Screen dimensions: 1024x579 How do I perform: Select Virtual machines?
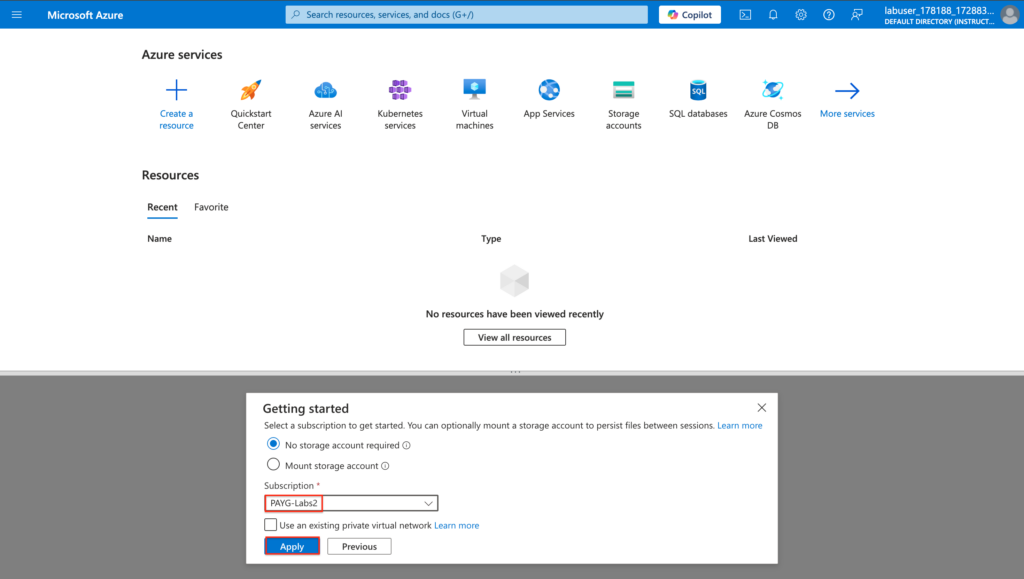474,98
